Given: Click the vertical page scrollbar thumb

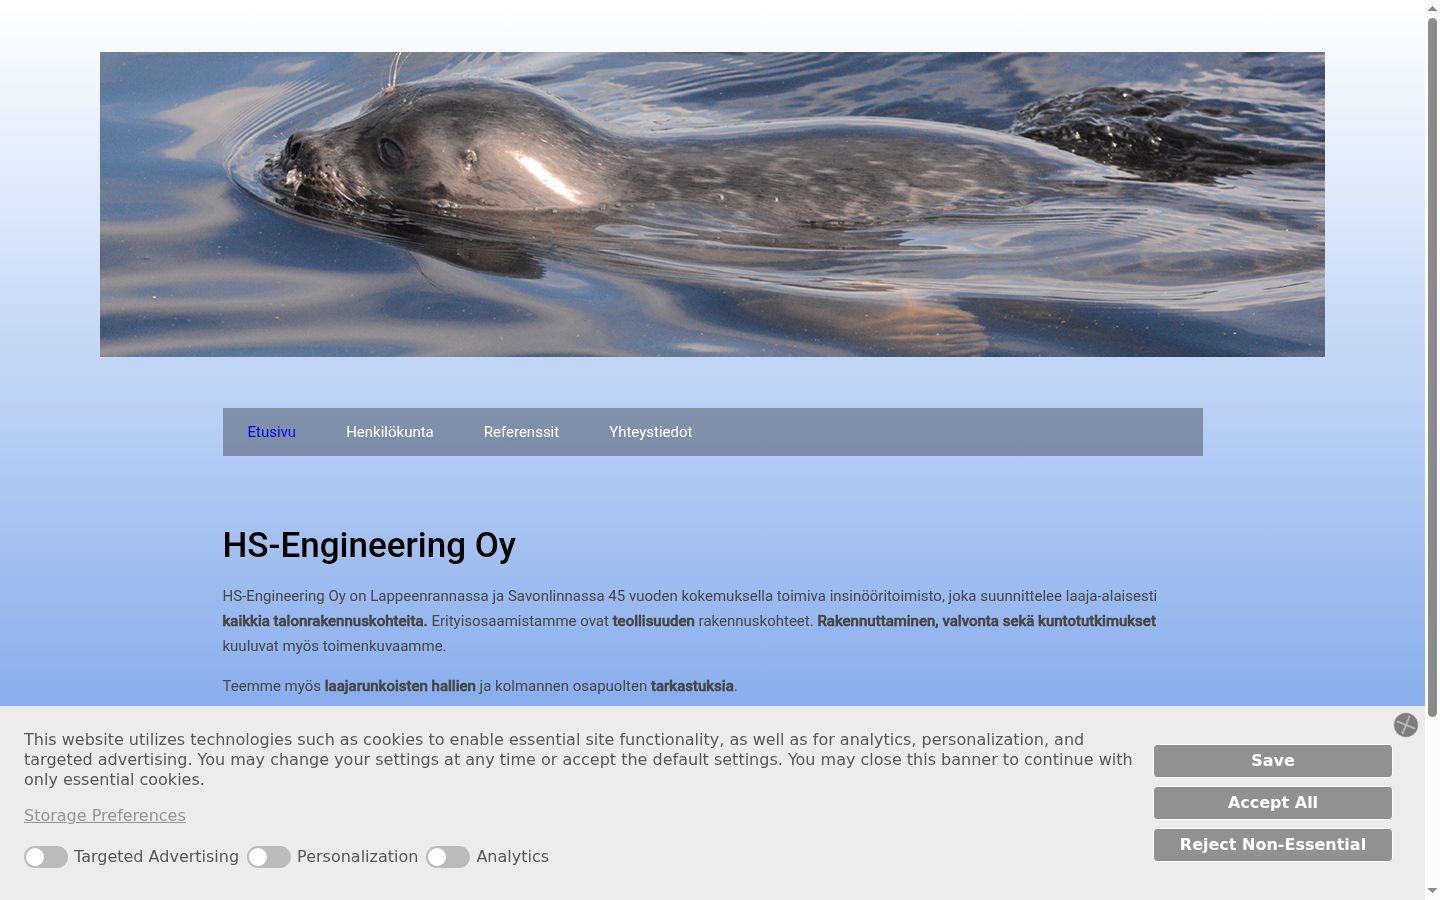Looking at the screenshot, I should [x=1432, y=365].
